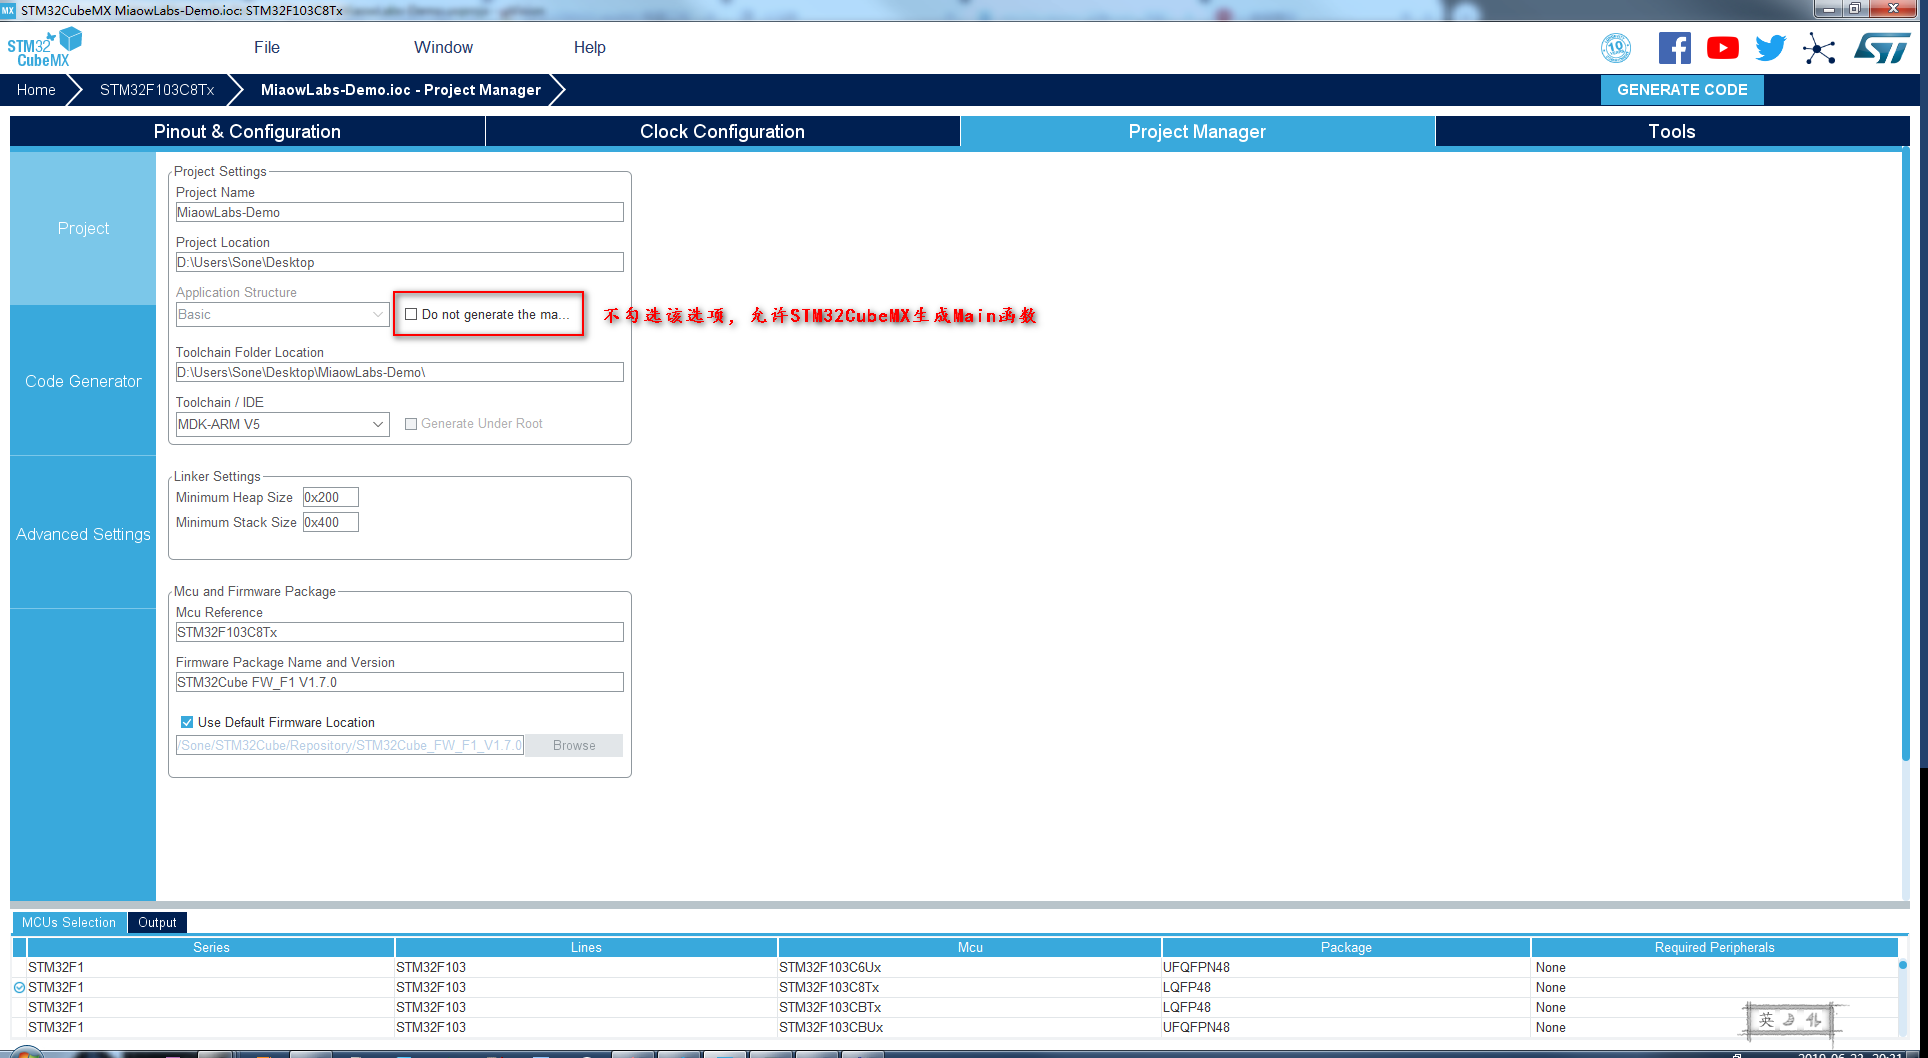The height and width of the screenshot is (1058, 1928).
Task: Sort table by Required Peripherals column
Action: [1714, 947]
